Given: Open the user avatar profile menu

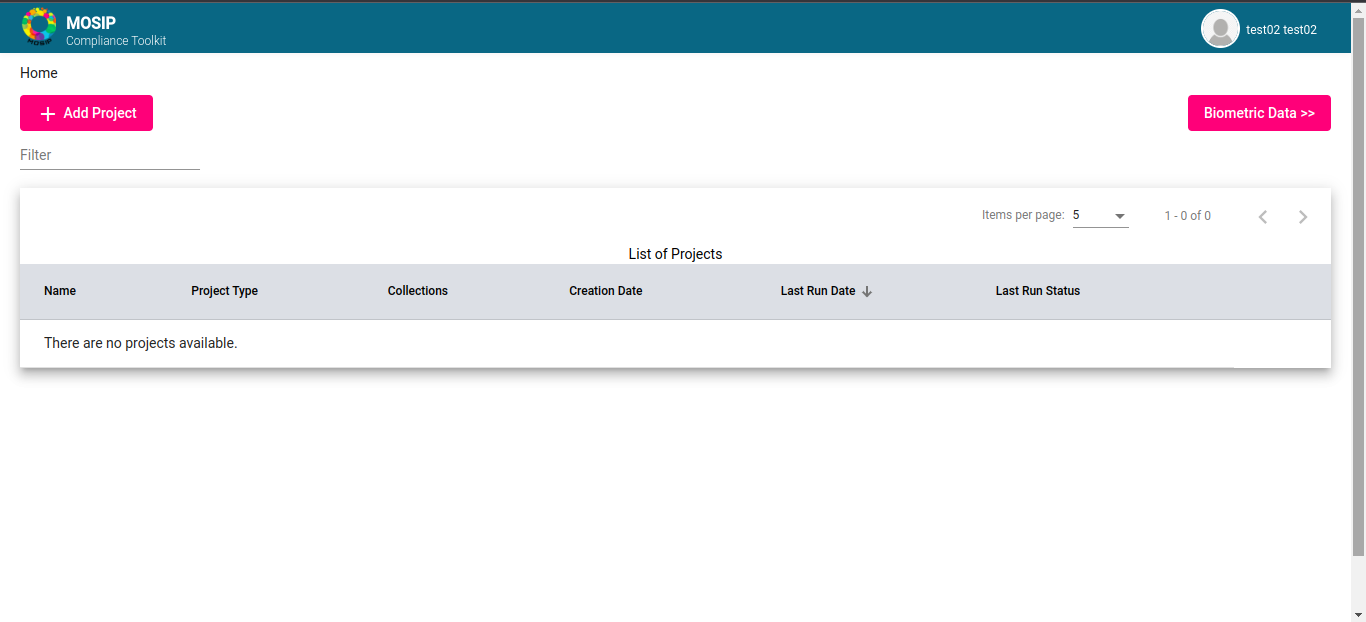Looking at the screenshot, I should coord(1220,29).
